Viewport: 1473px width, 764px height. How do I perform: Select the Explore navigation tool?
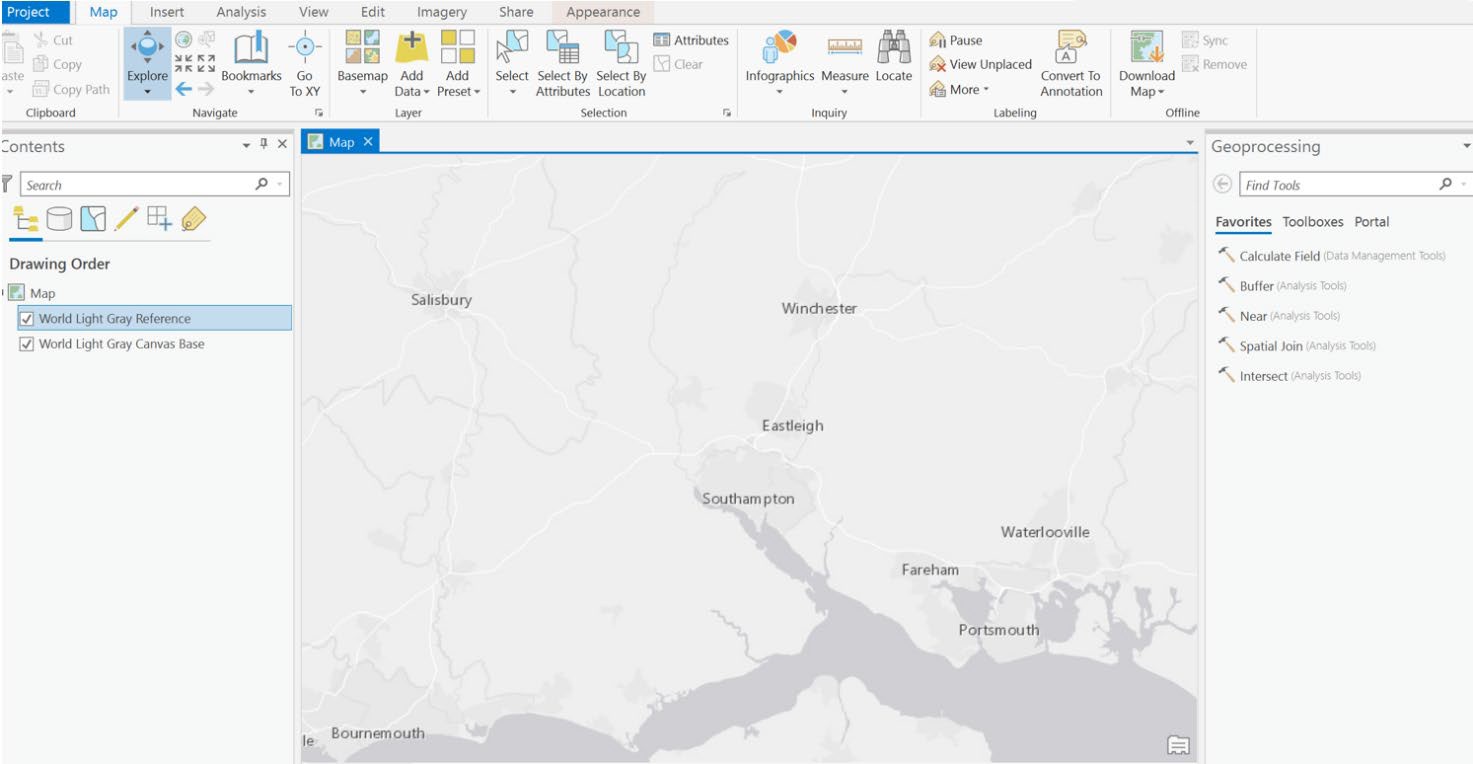(x=145, y=60)
